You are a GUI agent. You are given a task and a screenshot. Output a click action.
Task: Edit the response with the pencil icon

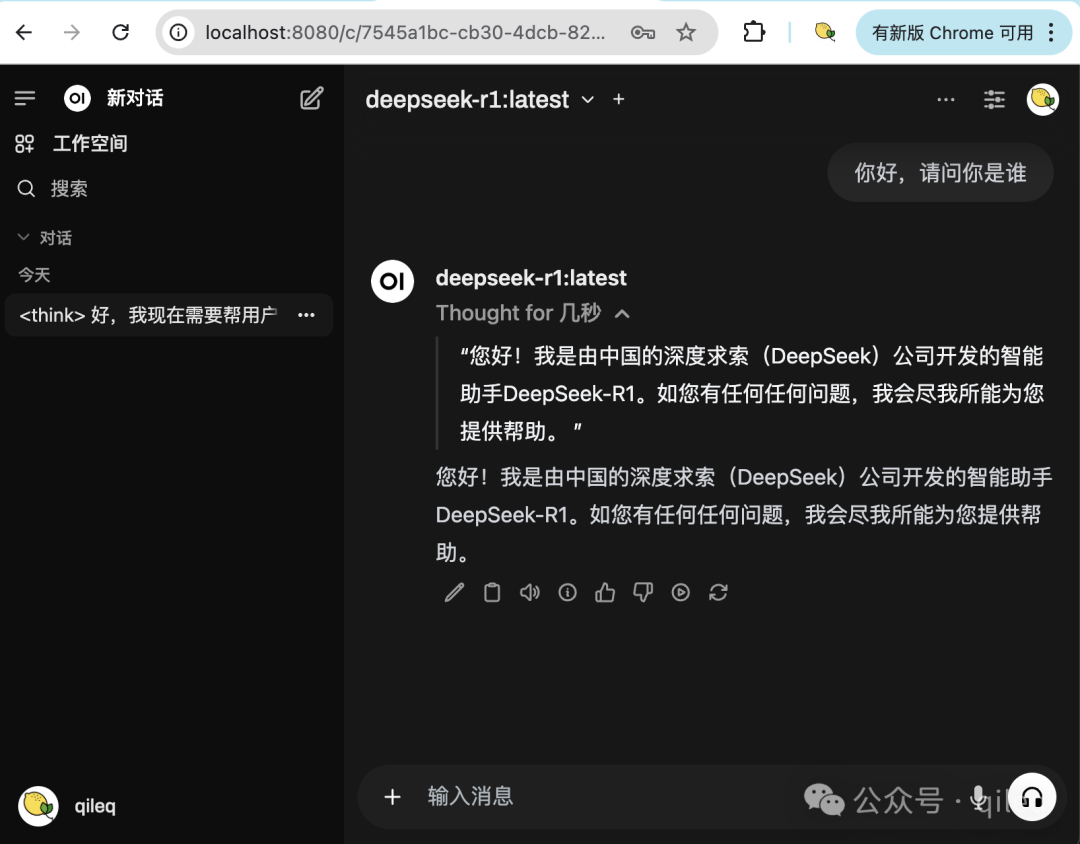[455, 593]
